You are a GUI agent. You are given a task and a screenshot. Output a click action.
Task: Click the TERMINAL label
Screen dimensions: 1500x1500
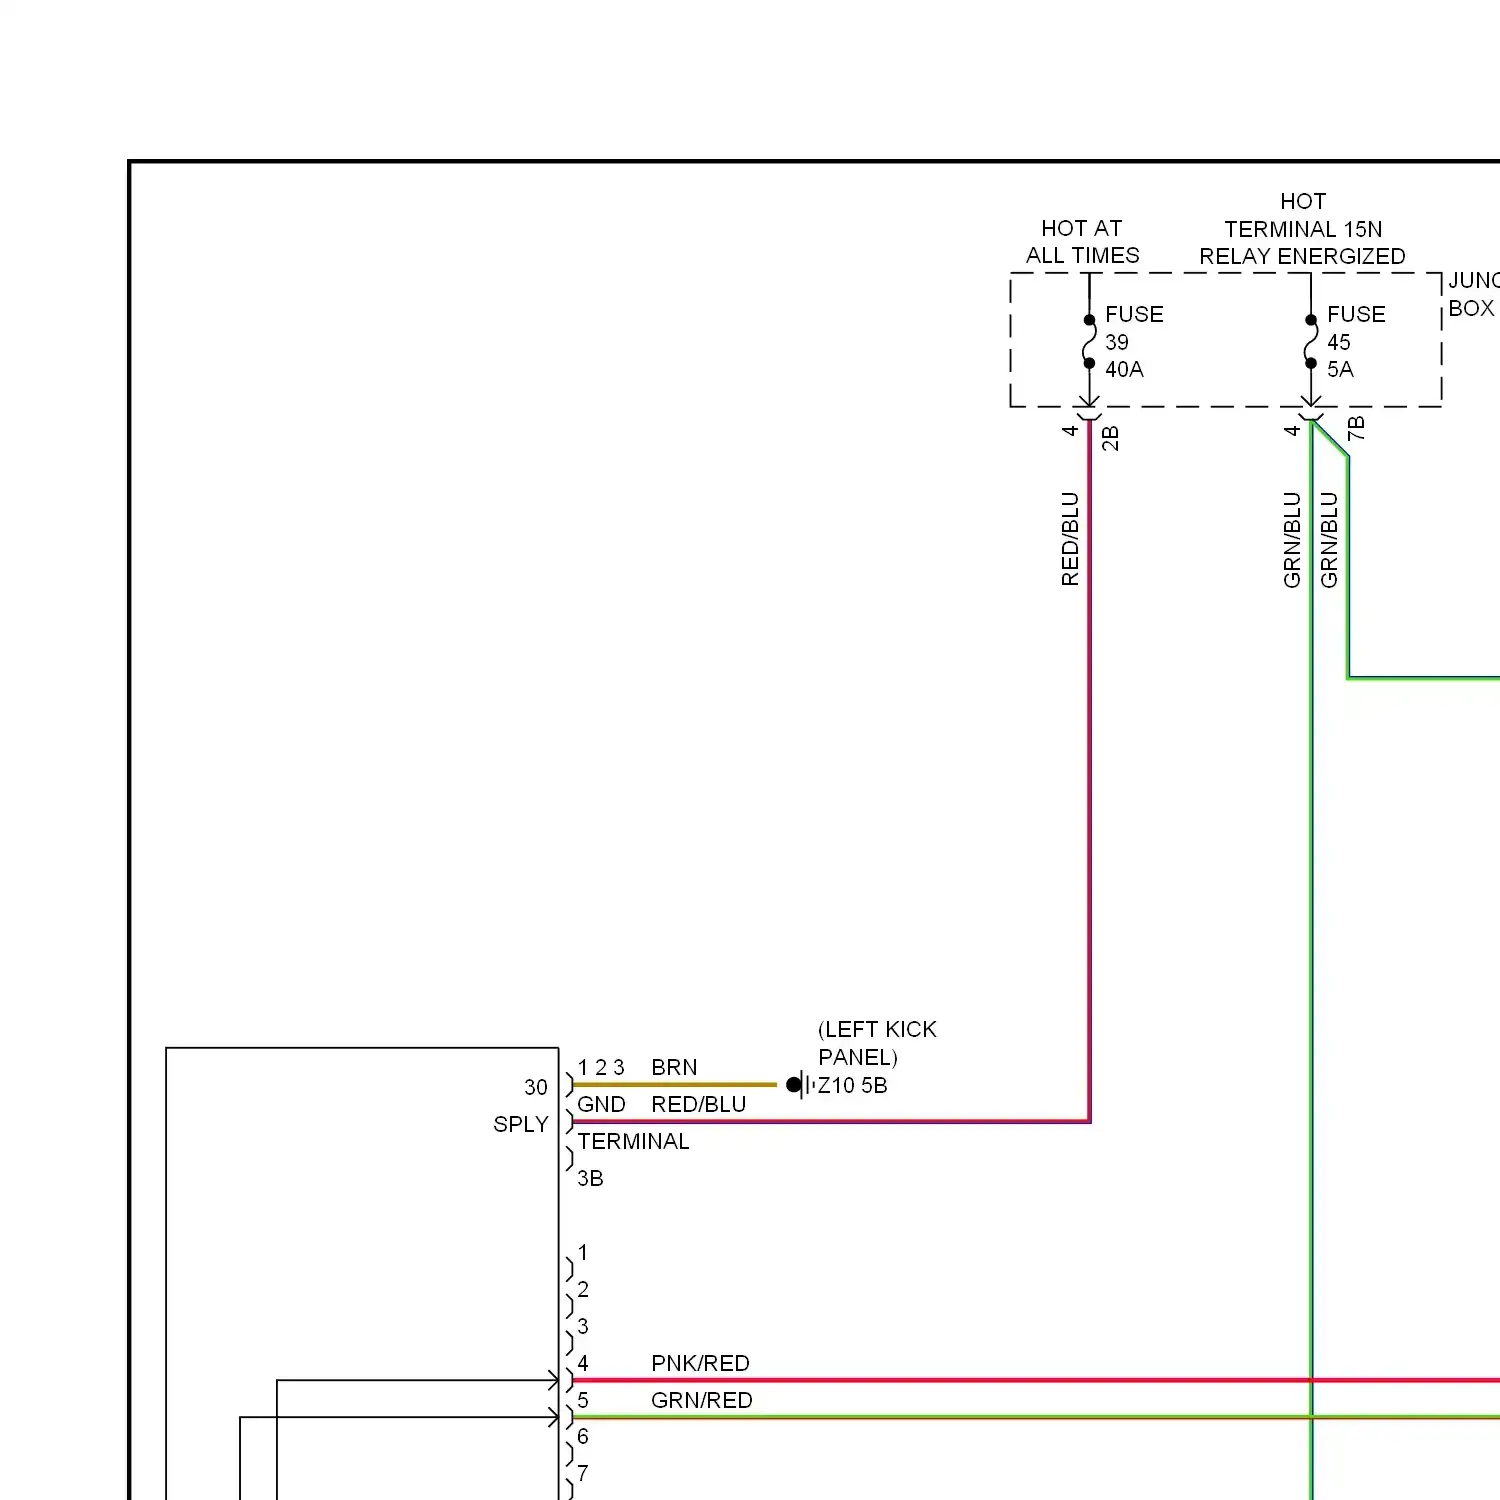click(633, 1141)
